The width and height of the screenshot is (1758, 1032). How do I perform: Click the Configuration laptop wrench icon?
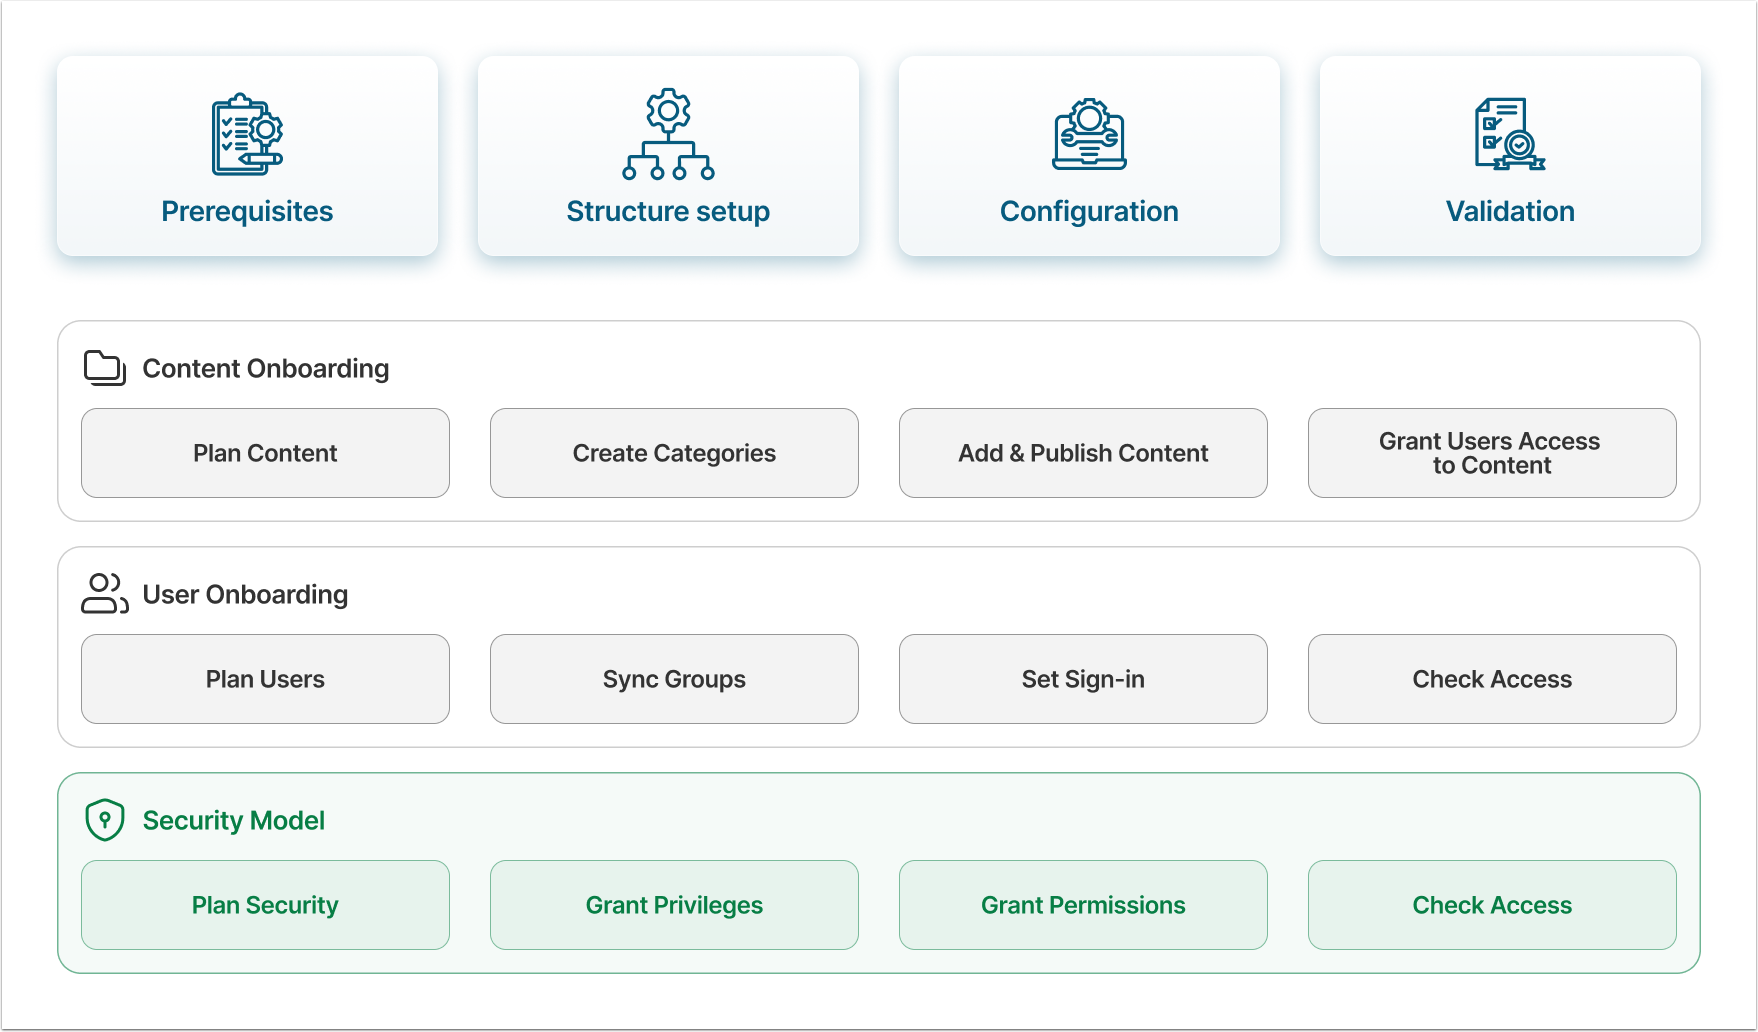[x=1089, y=134]
